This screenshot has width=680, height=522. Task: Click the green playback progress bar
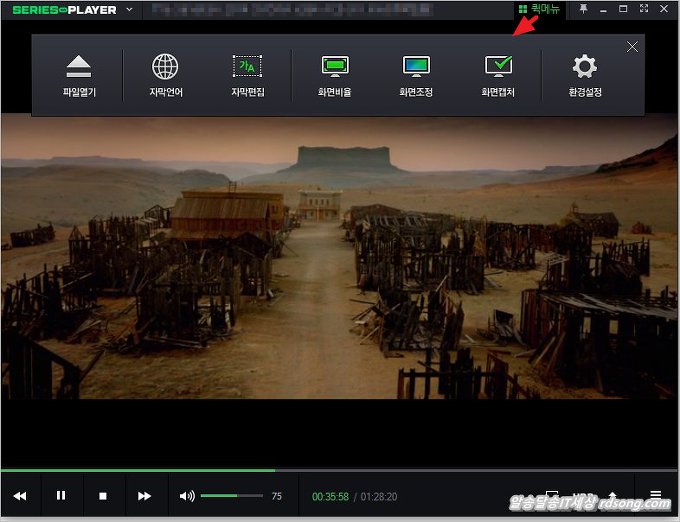(x=140, y=469)
